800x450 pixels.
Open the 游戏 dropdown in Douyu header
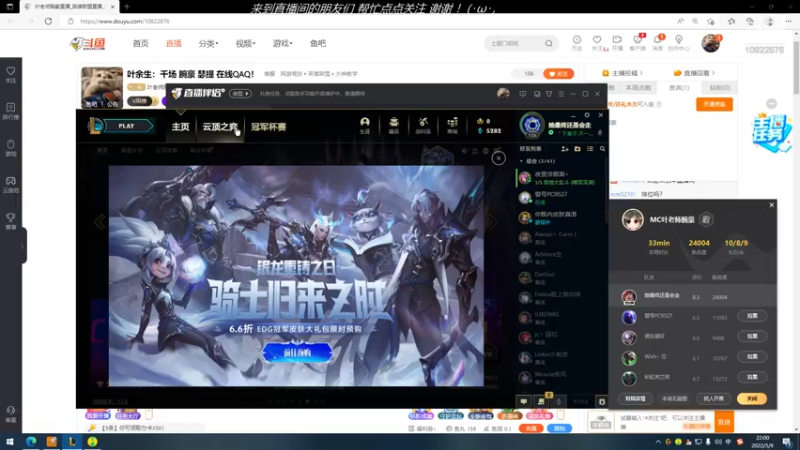click(282, 43)
